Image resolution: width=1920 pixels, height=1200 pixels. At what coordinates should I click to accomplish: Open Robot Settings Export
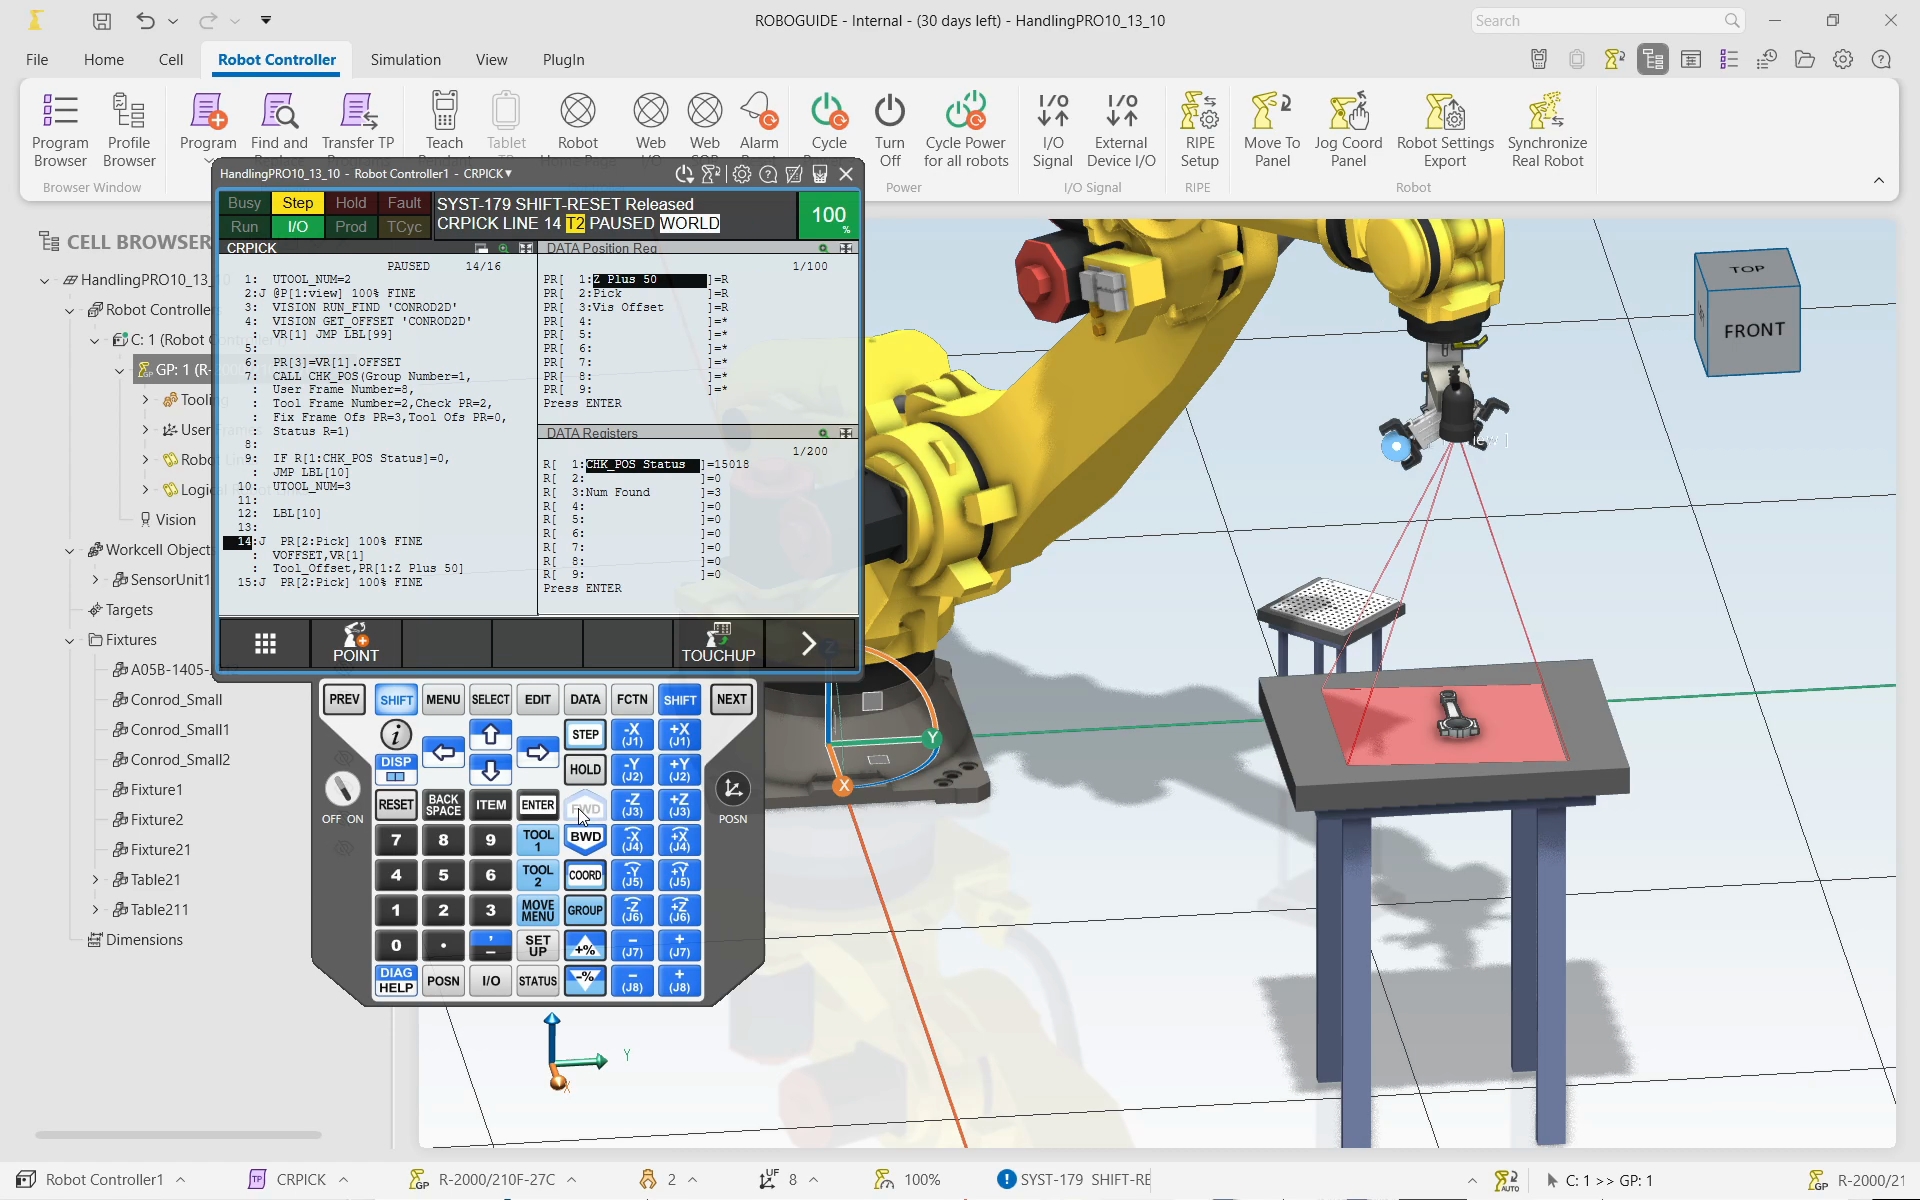pyautogui.click(x=1445, y=129)
